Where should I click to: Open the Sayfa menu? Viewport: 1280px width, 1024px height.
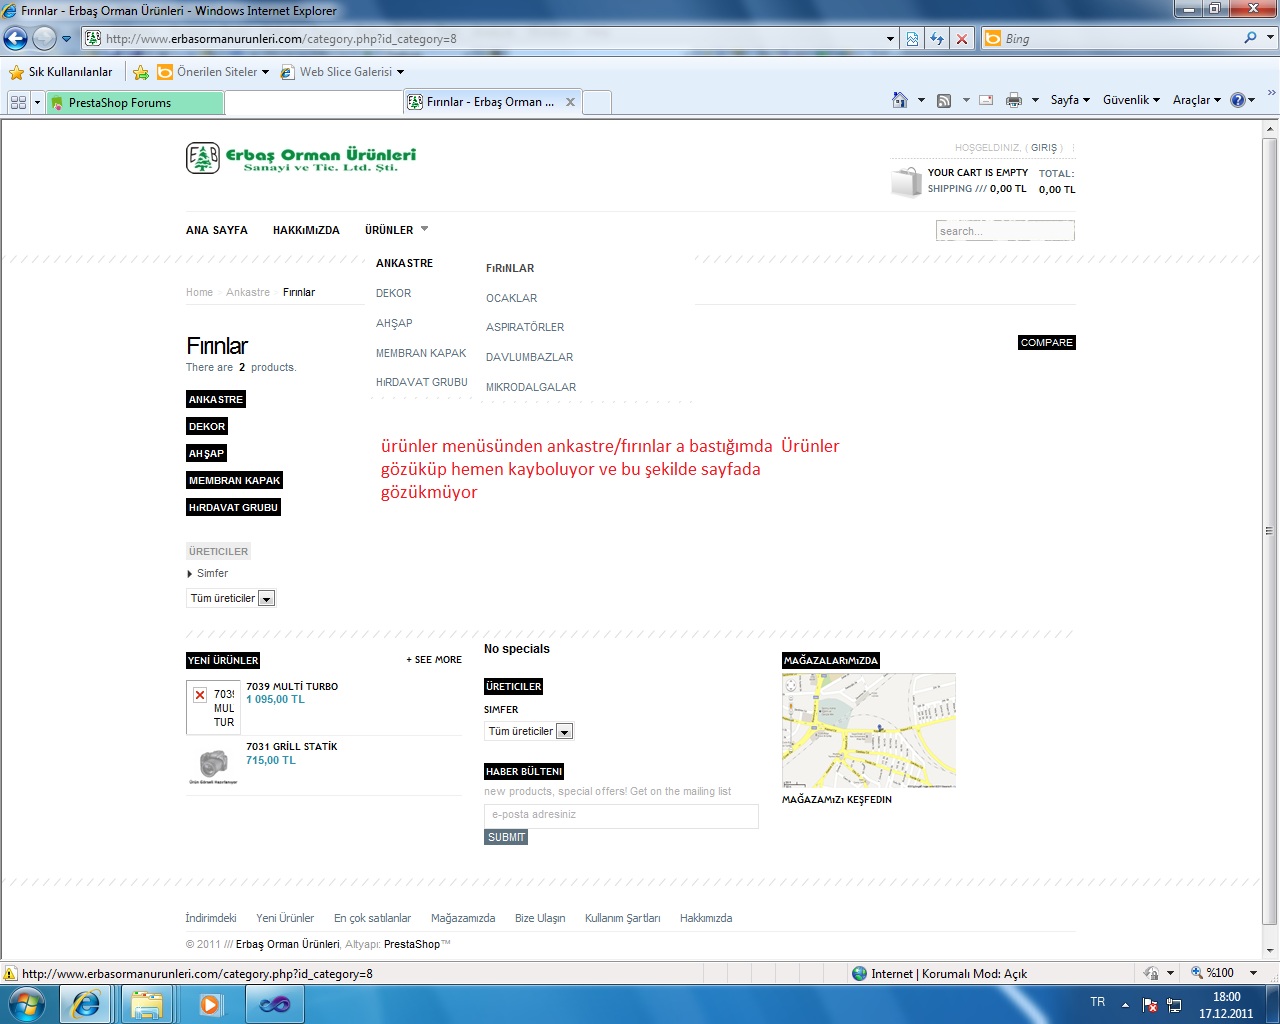pyautogui.click(x=1070, y=100)
